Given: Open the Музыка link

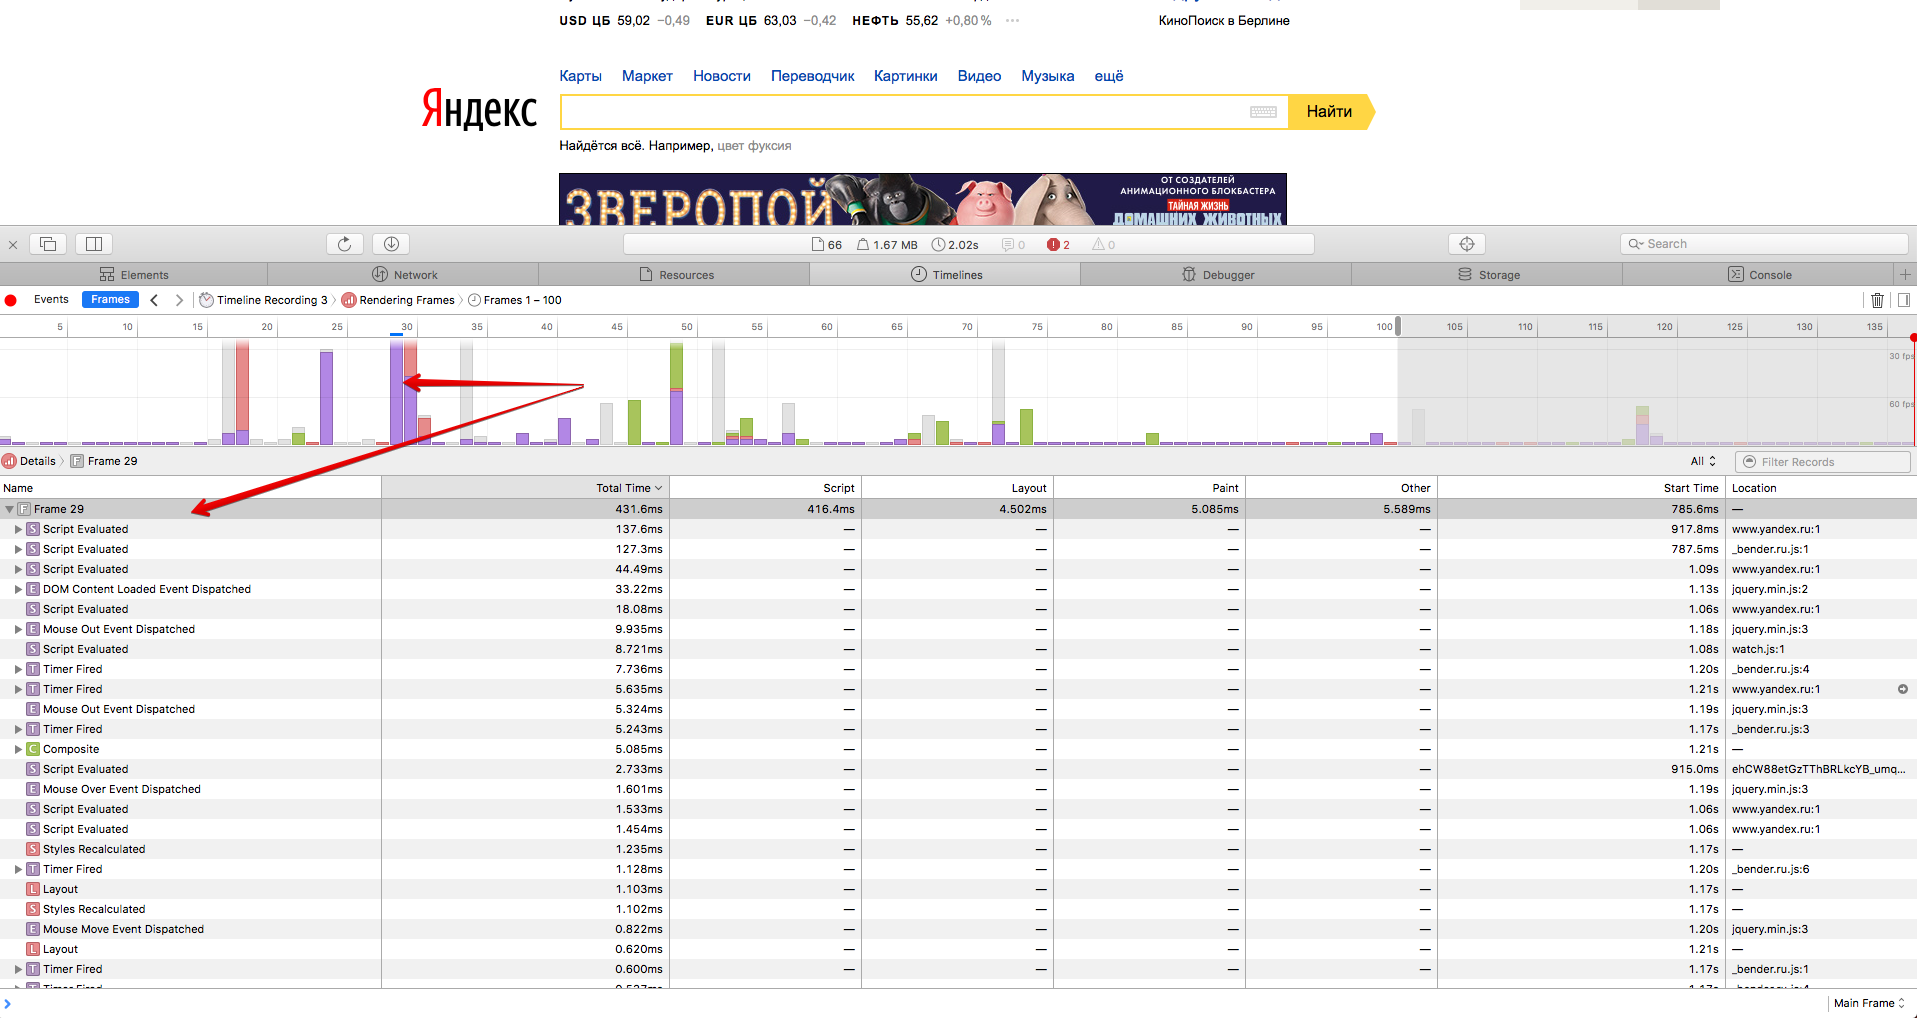Looking at the screenshot, I should 1048,76.
